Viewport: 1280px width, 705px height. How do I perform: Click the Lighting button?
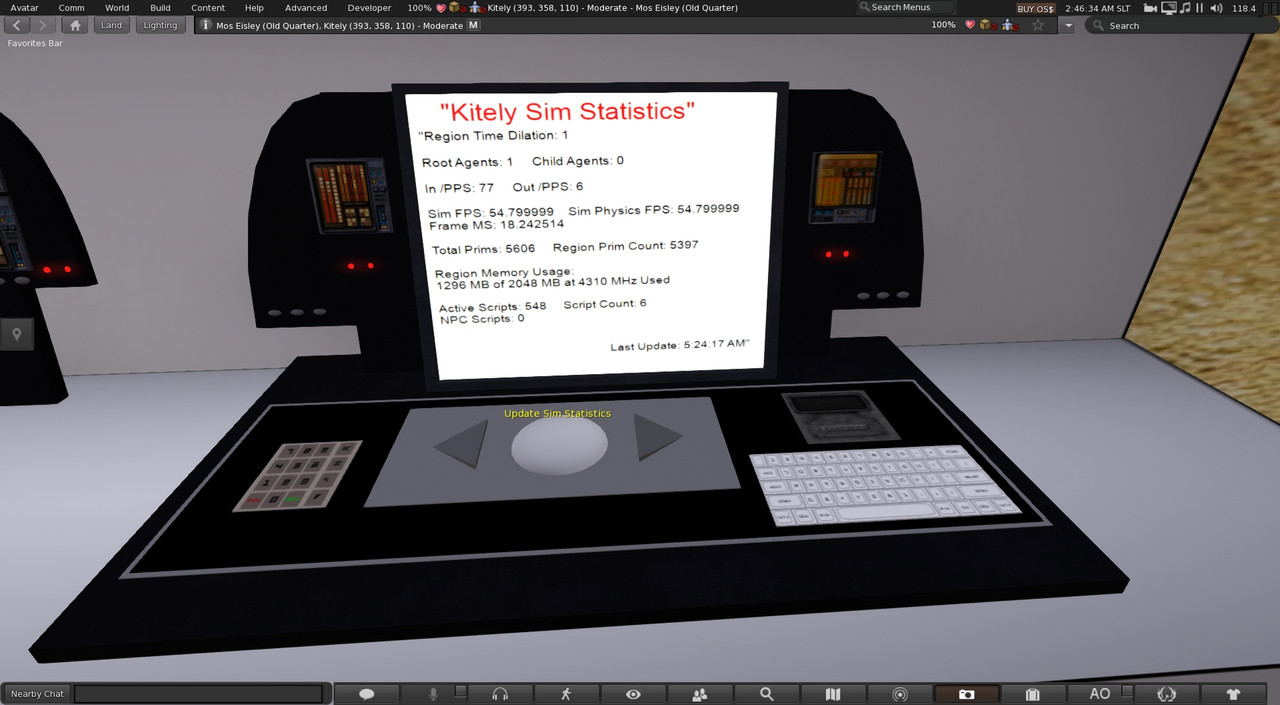tap(160, 25)
